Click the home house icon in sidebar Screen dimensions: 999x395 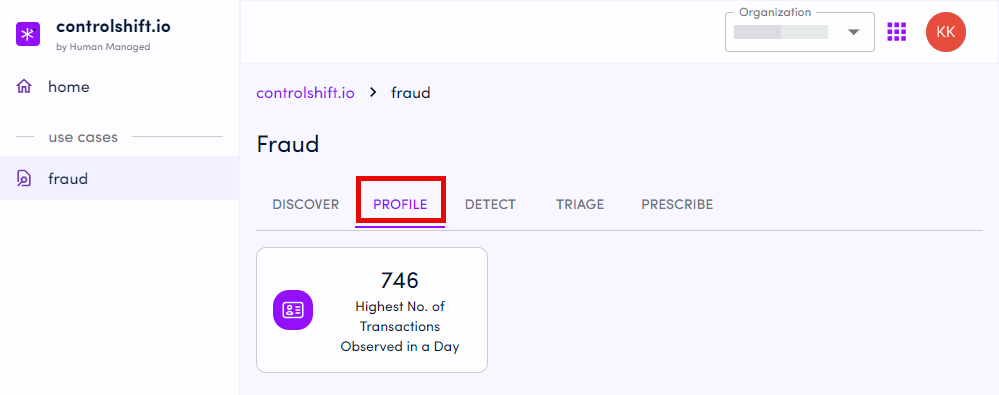tap(24, 87)
